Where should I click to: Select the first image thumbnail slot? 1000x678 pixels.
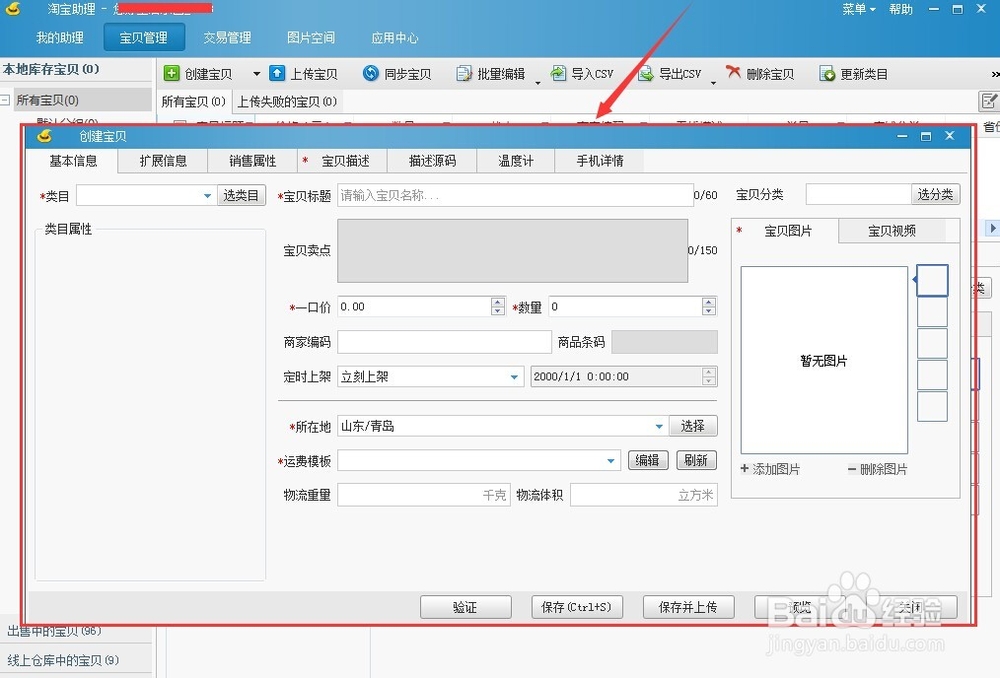(932, 281)
